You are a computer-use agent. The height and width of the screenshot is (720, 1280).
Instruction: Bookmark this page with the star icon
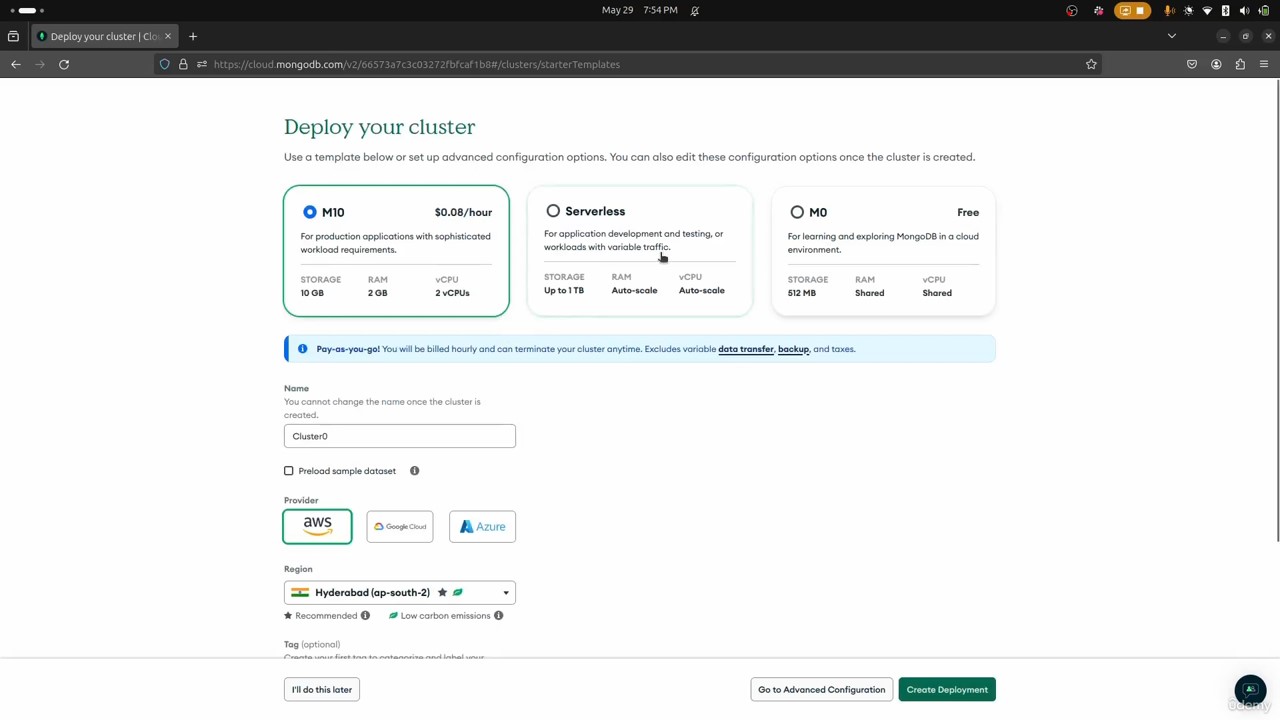click(1091, 64)
